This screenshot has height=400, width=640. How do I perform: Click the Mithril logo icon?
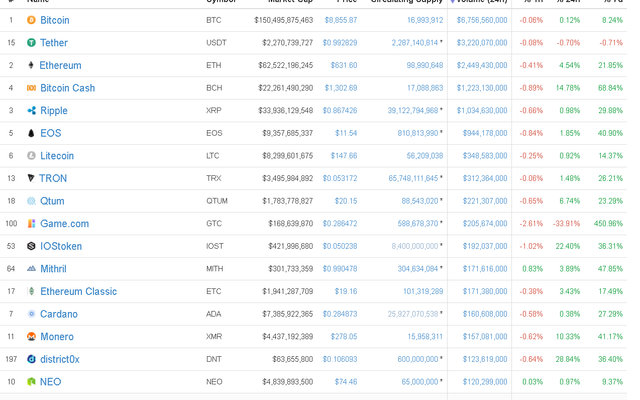pyautogui.click(x=31, y=269)
